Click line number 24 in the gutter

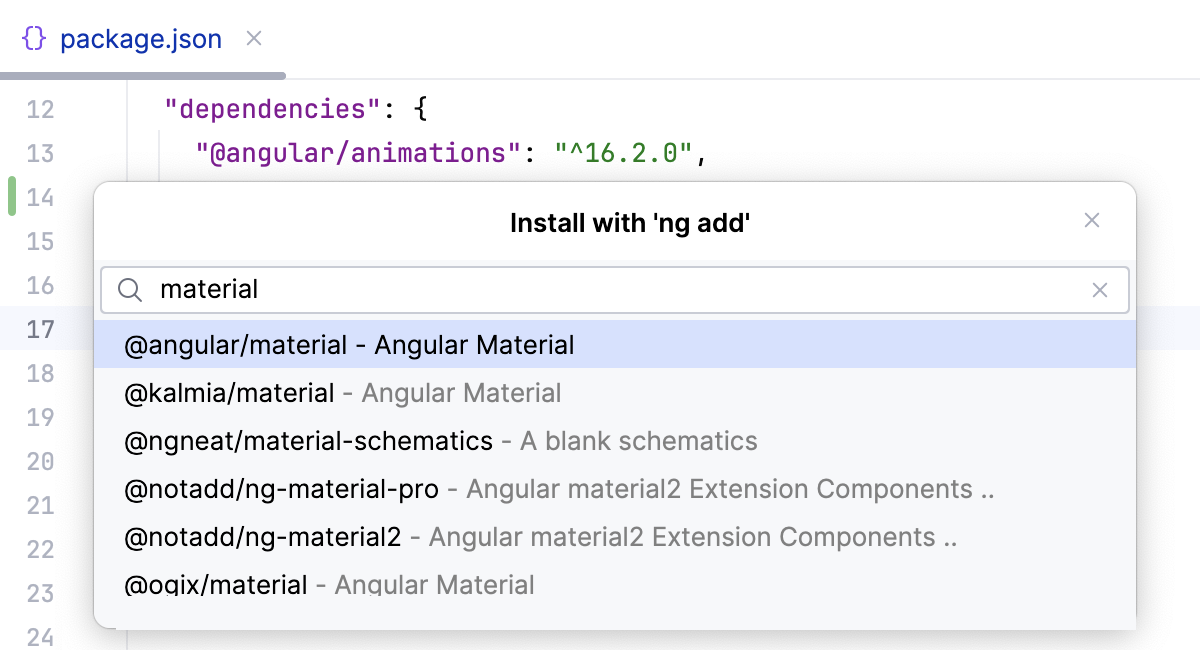[x=42, y=637]
